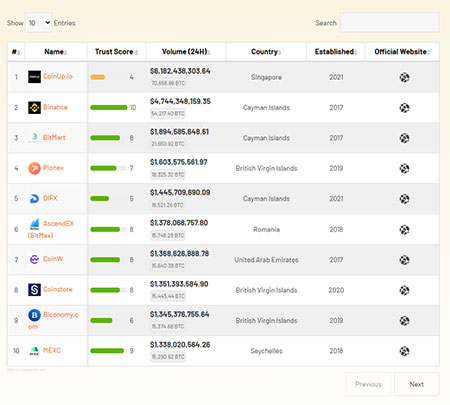450x405 pixels.
Task: Open the Pionex exchange link
Action: point(53,168)
